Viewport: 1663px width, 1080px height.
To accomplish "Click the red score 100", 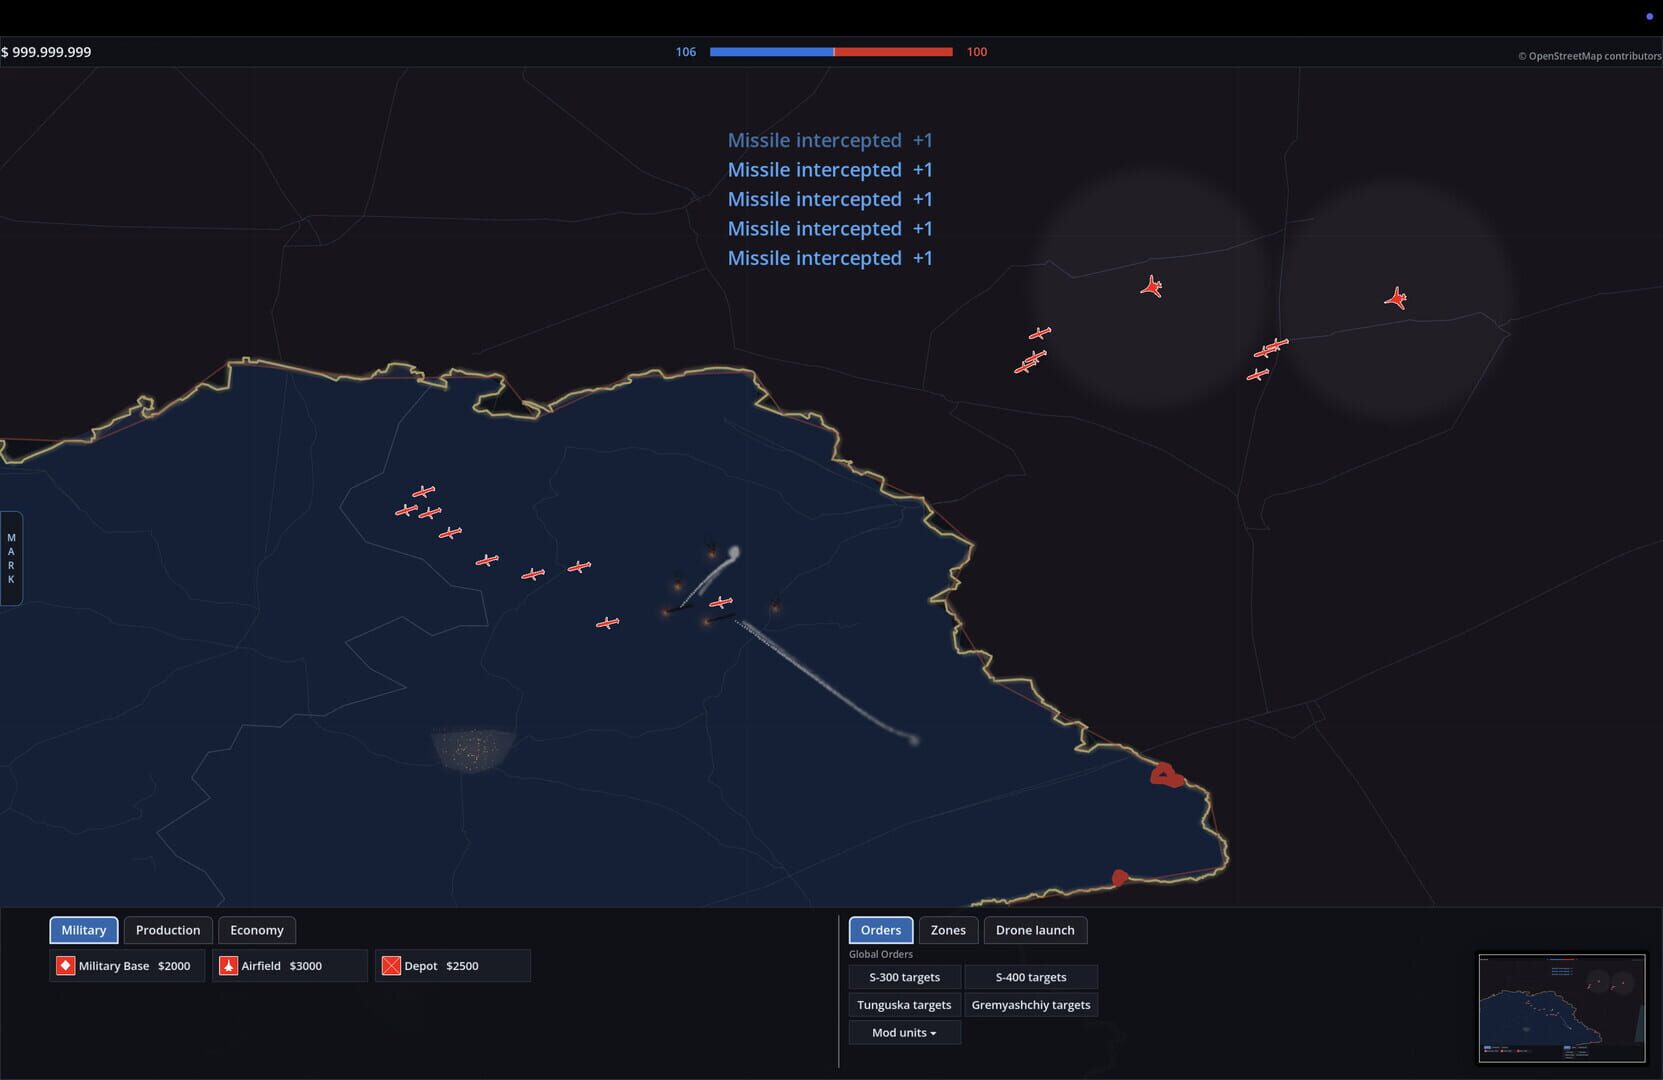I will 977,52.
